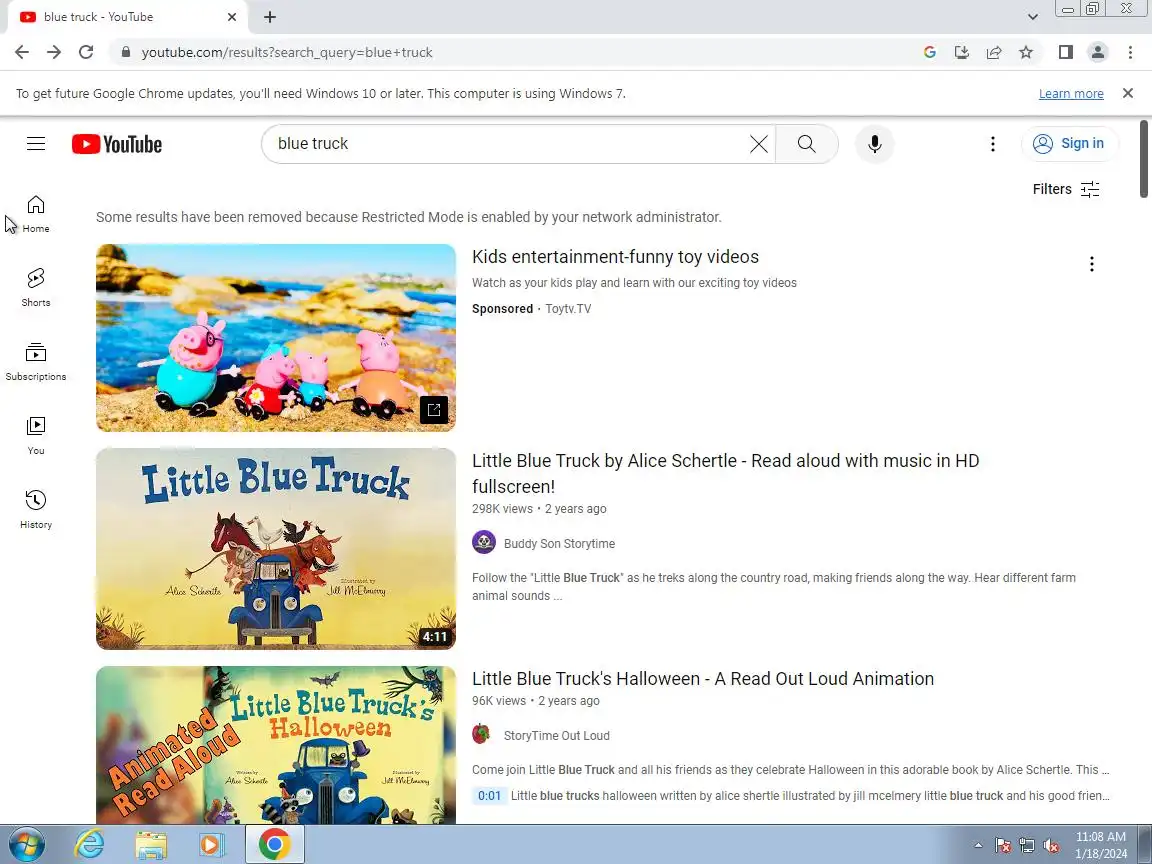Open the Chrome profile avatar

click(1098, 52)
